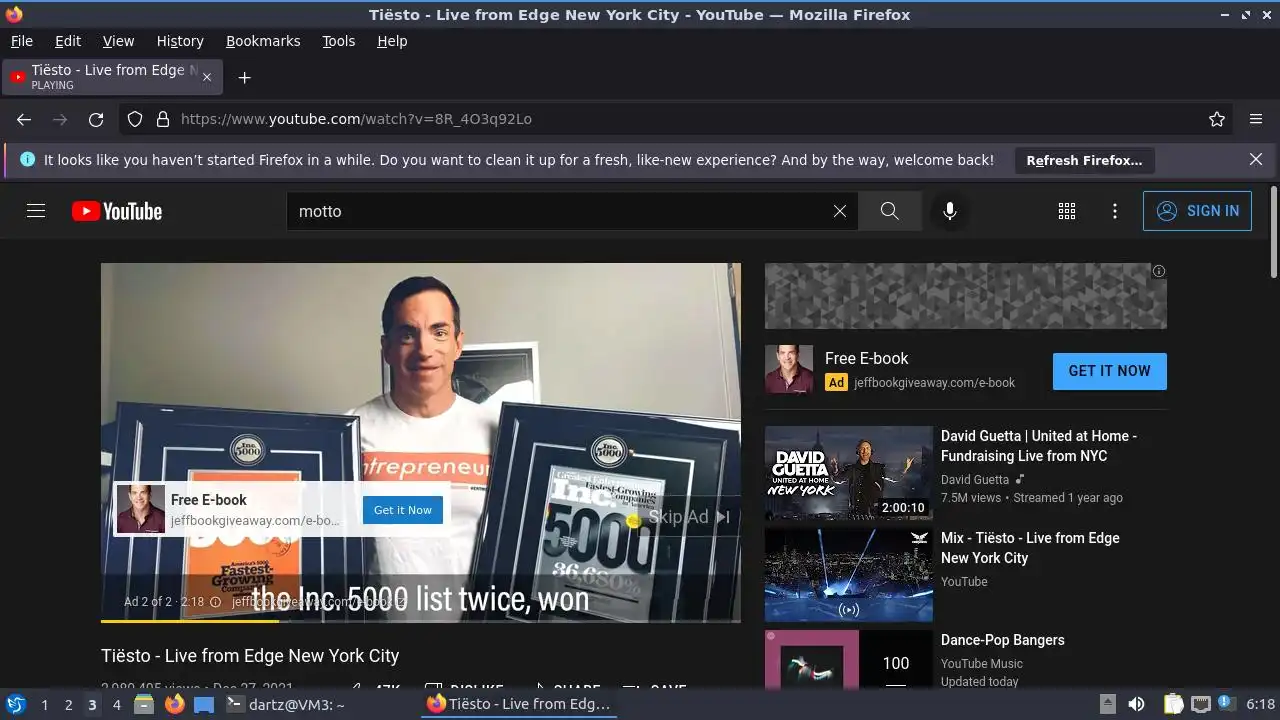Open Firefox application hamburger menu
Viewport: 1280px width, 720px height.
[1256, 119]
